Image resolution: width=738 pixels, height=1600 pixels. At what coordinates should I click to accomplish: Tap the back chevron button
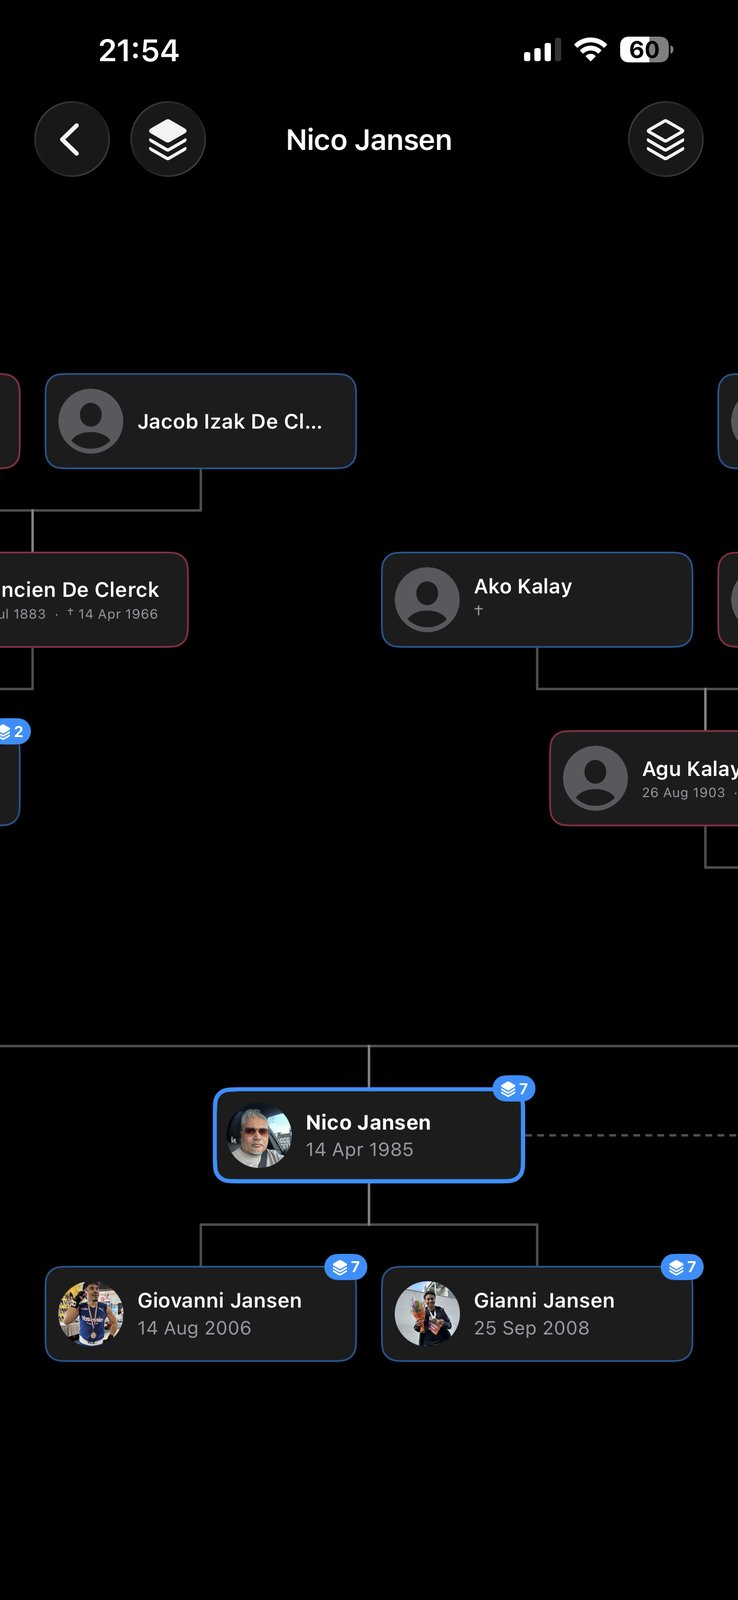click(72, 140)
